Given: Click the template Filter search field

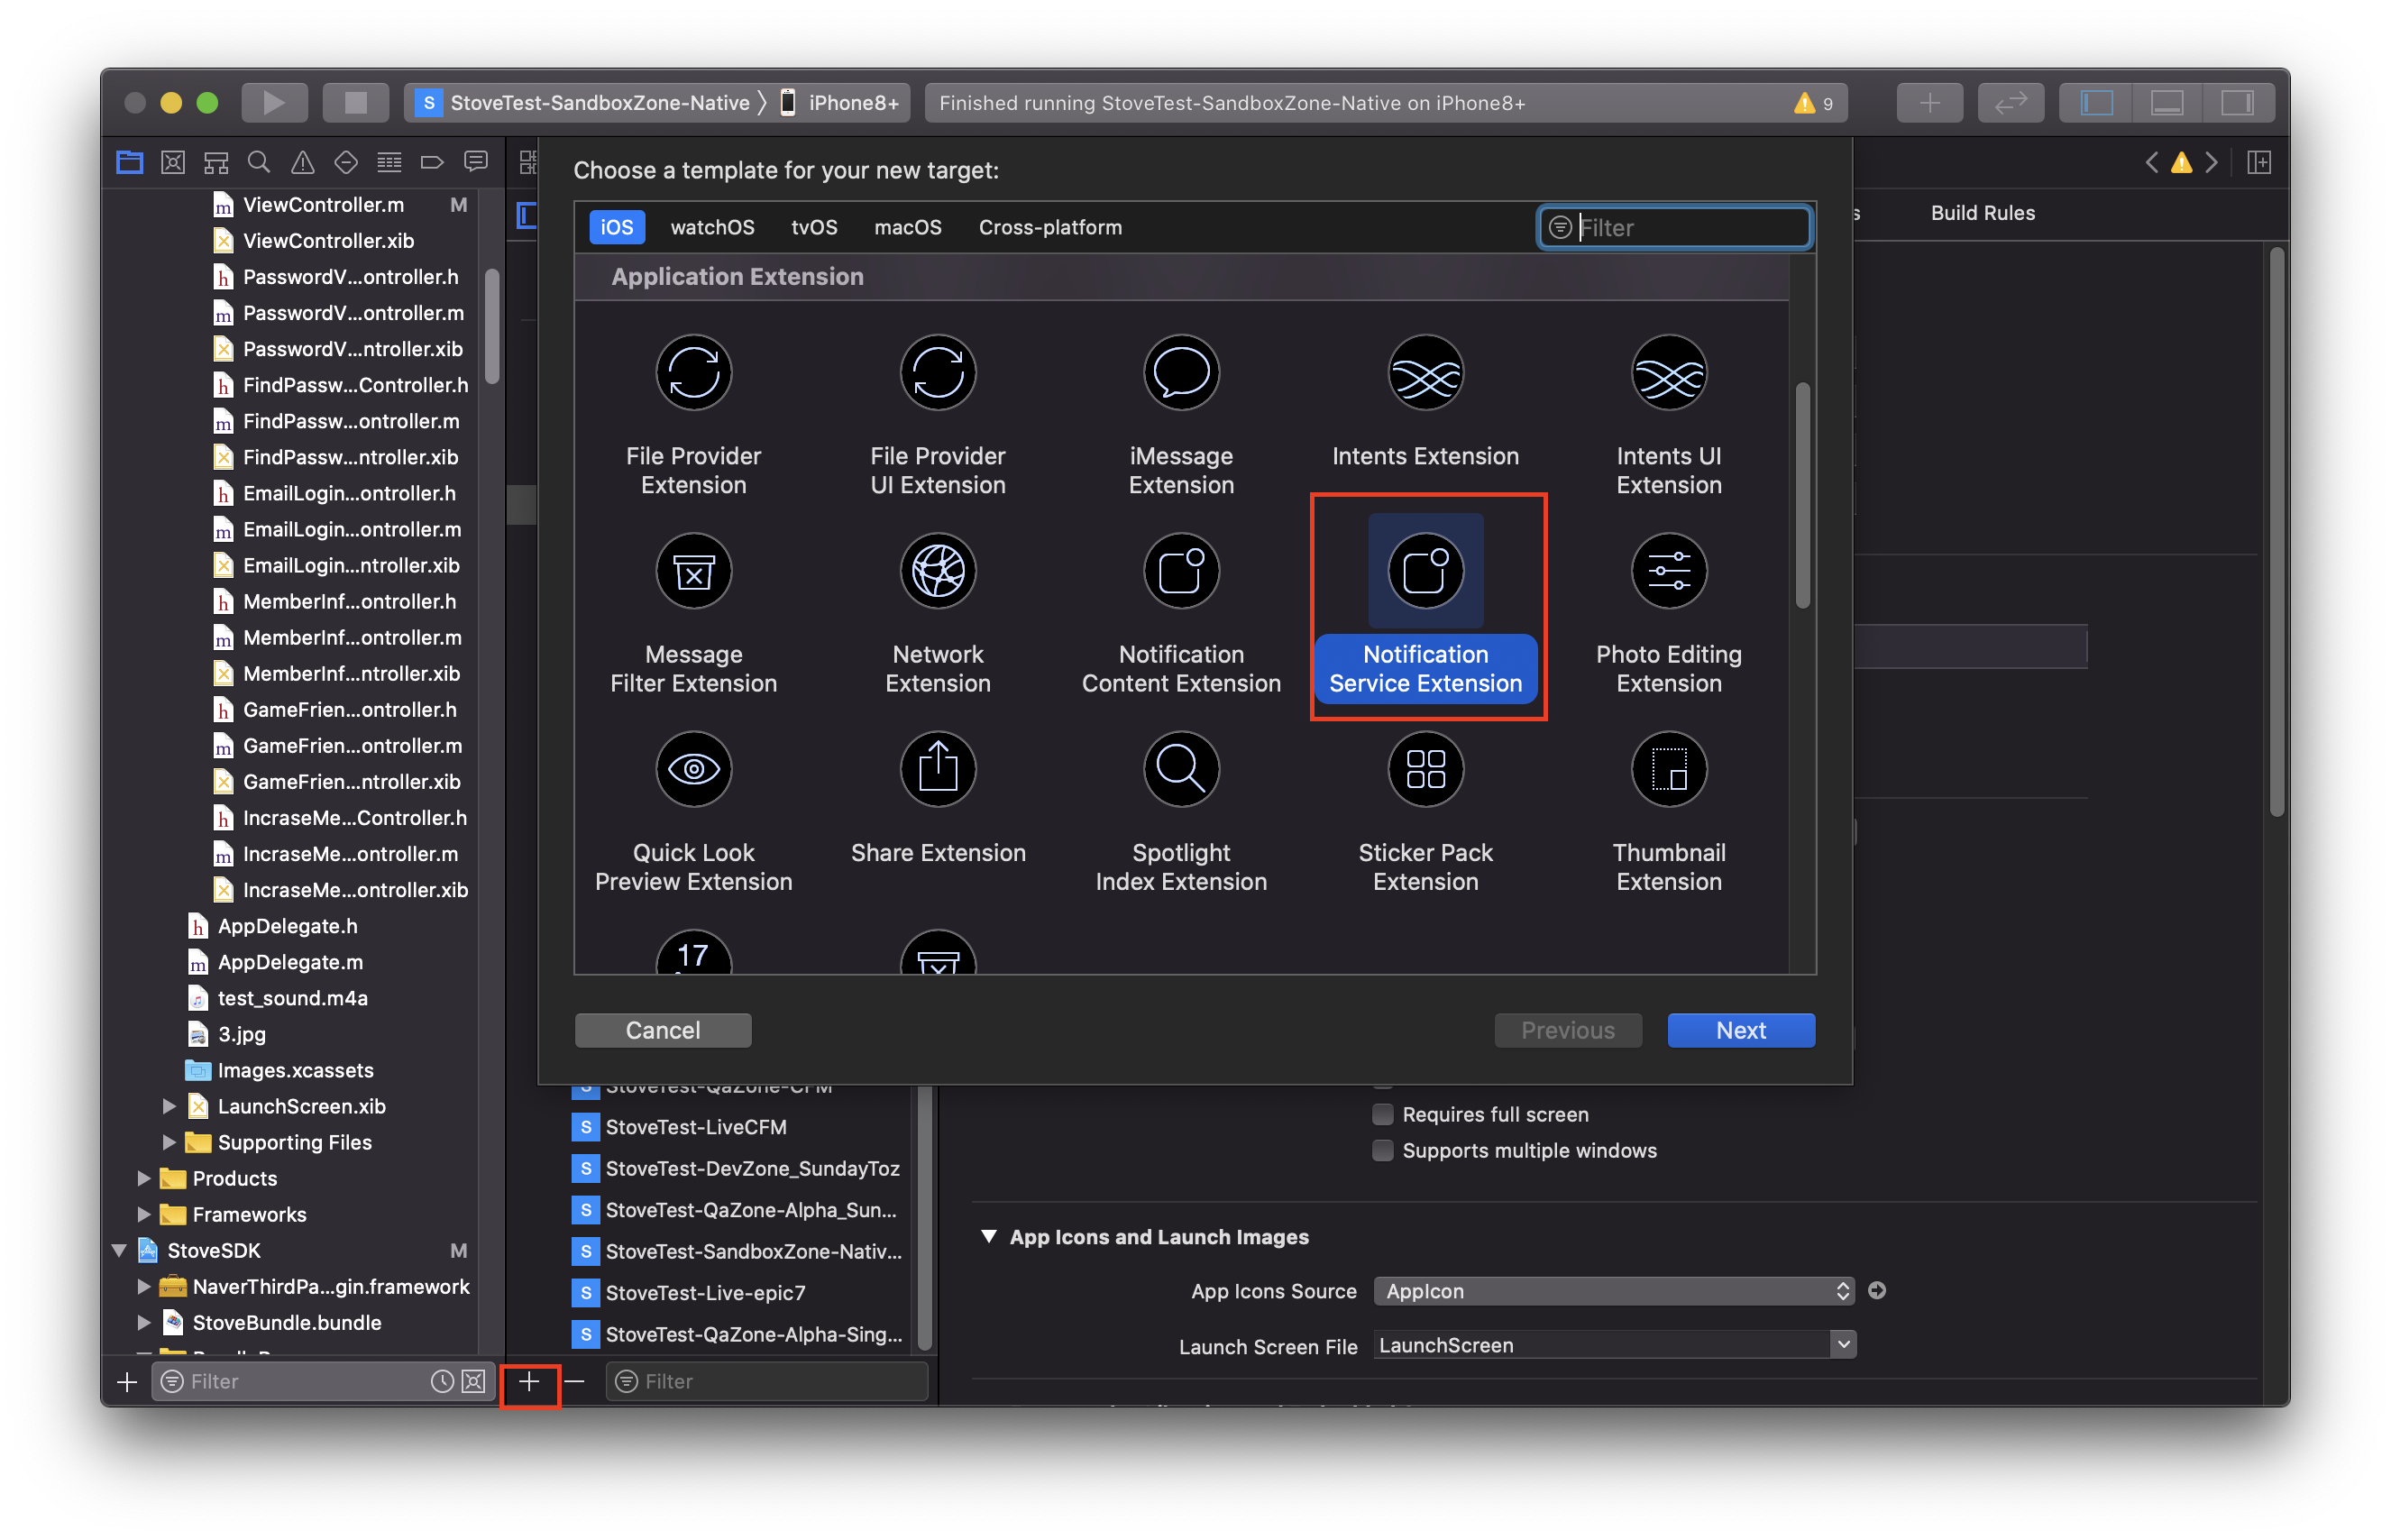Looking at the screenshot, I should [1674, 227].
